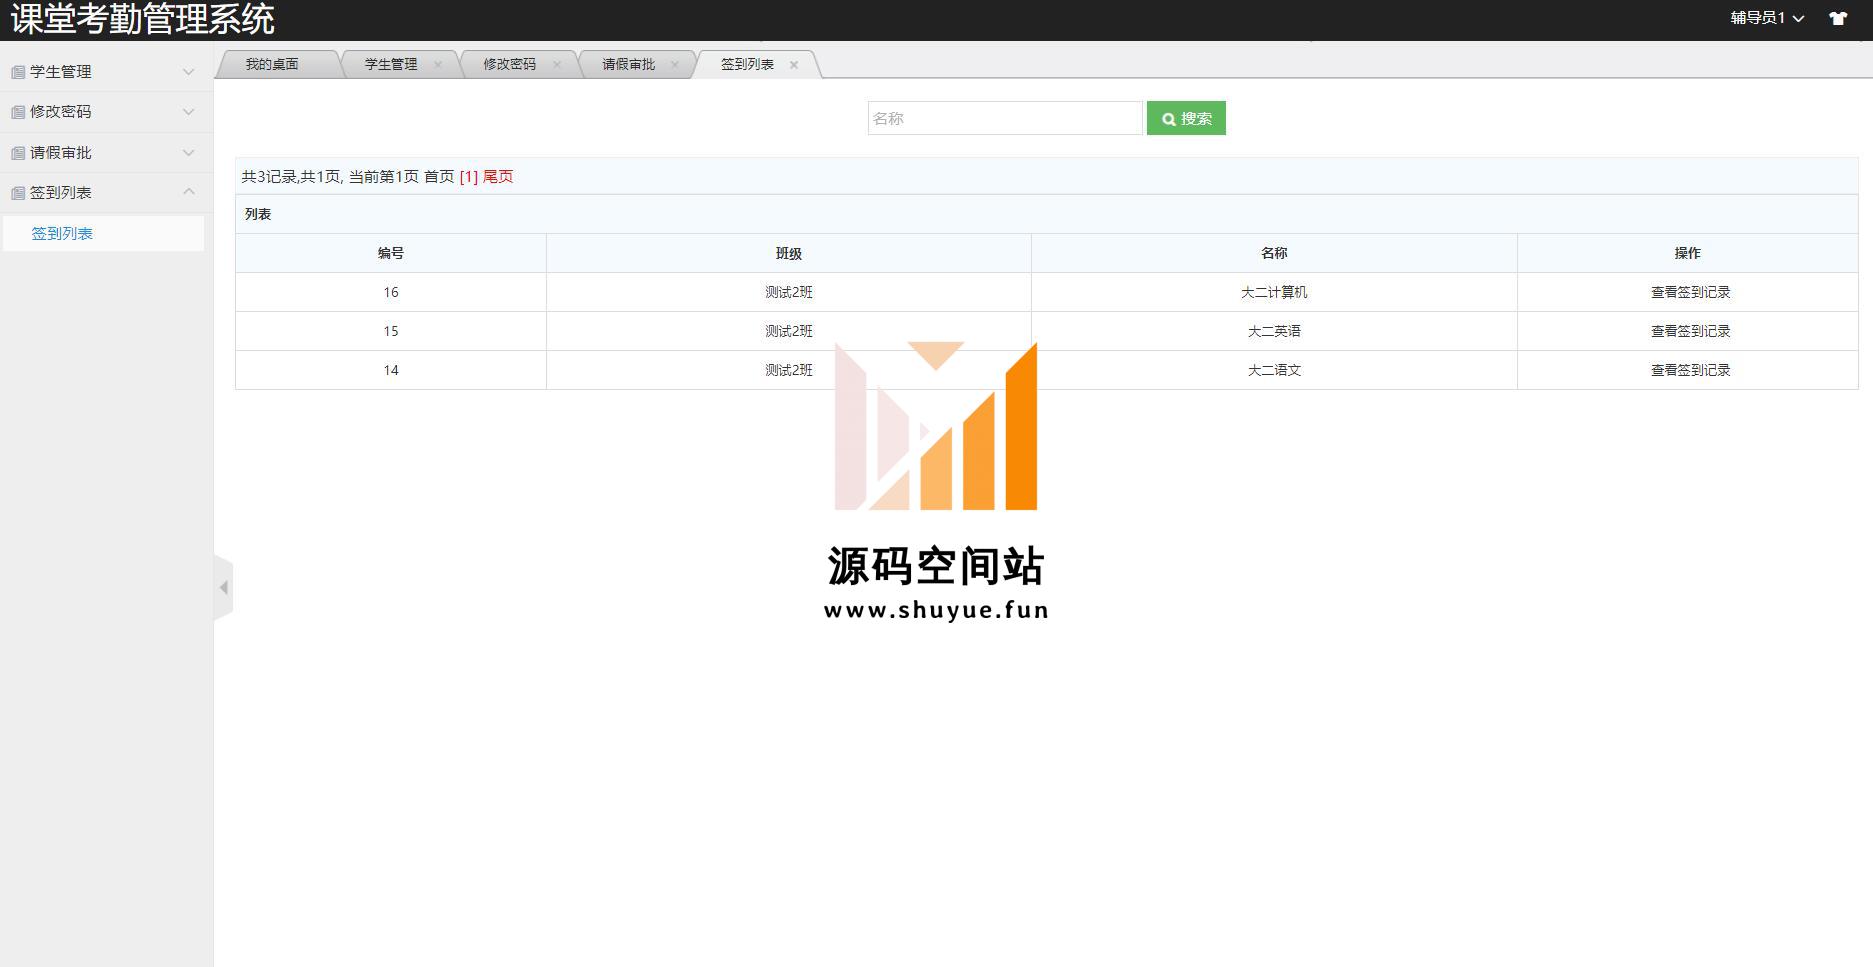This screenshot has height=967, width=1873.
Task: Close the 修改密码 tab
Action: click(557, 64)
